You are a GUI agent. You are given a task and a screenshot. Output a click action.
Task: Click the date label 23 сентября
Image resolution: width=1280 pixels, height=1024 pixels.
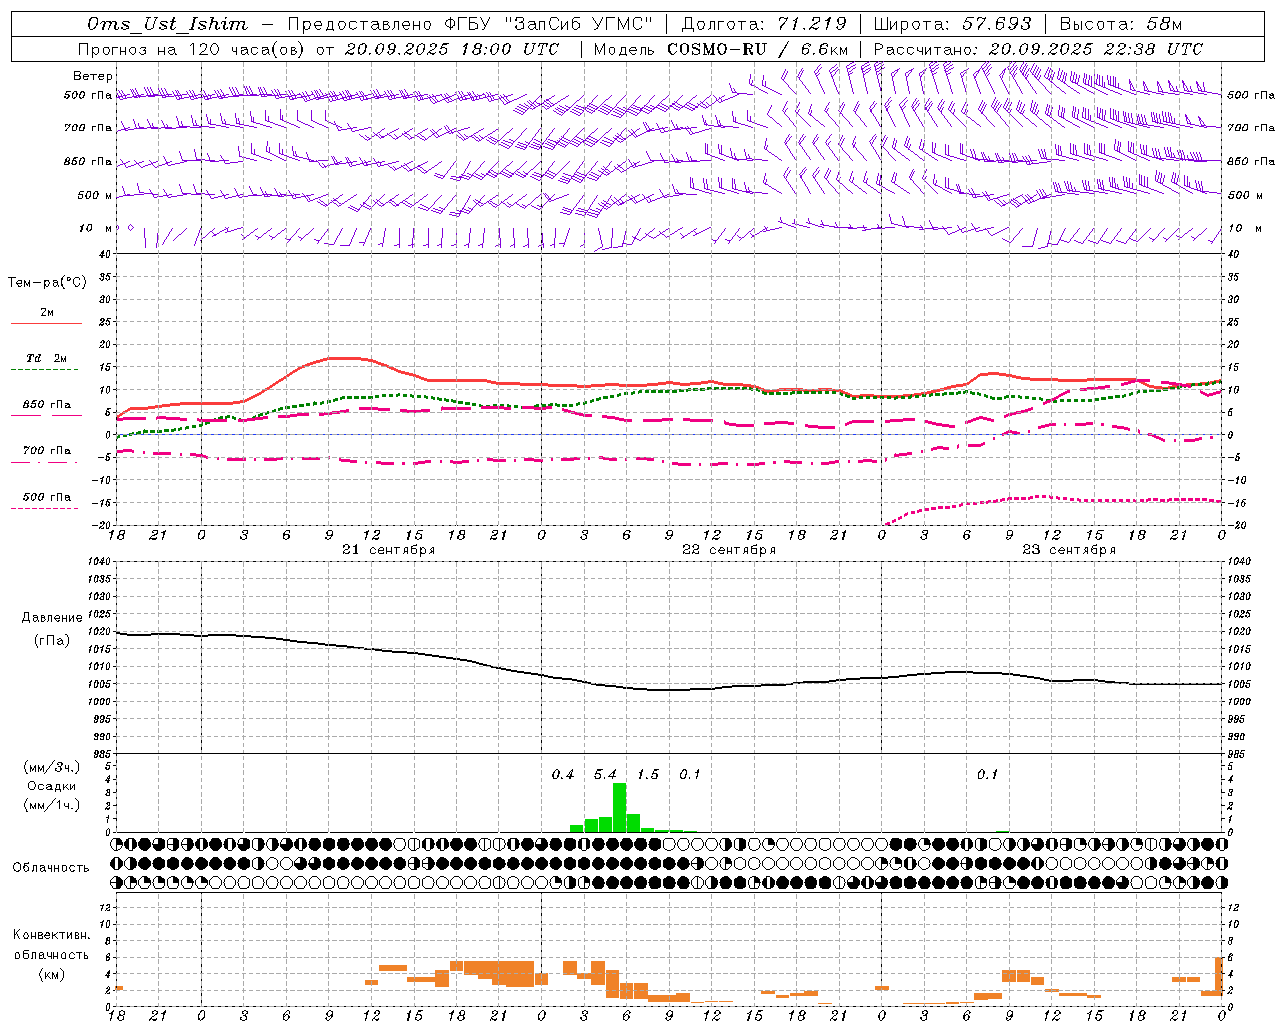1069,550
